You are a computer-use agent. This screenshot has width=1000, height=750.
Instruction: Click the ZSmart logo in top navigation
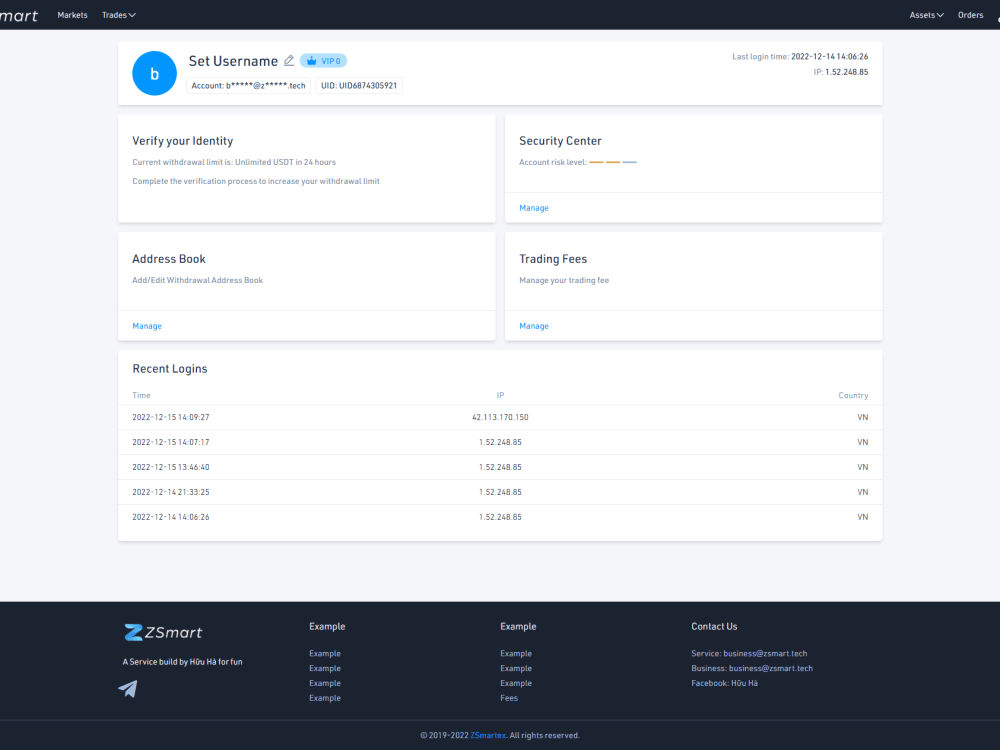pos(19,15)
